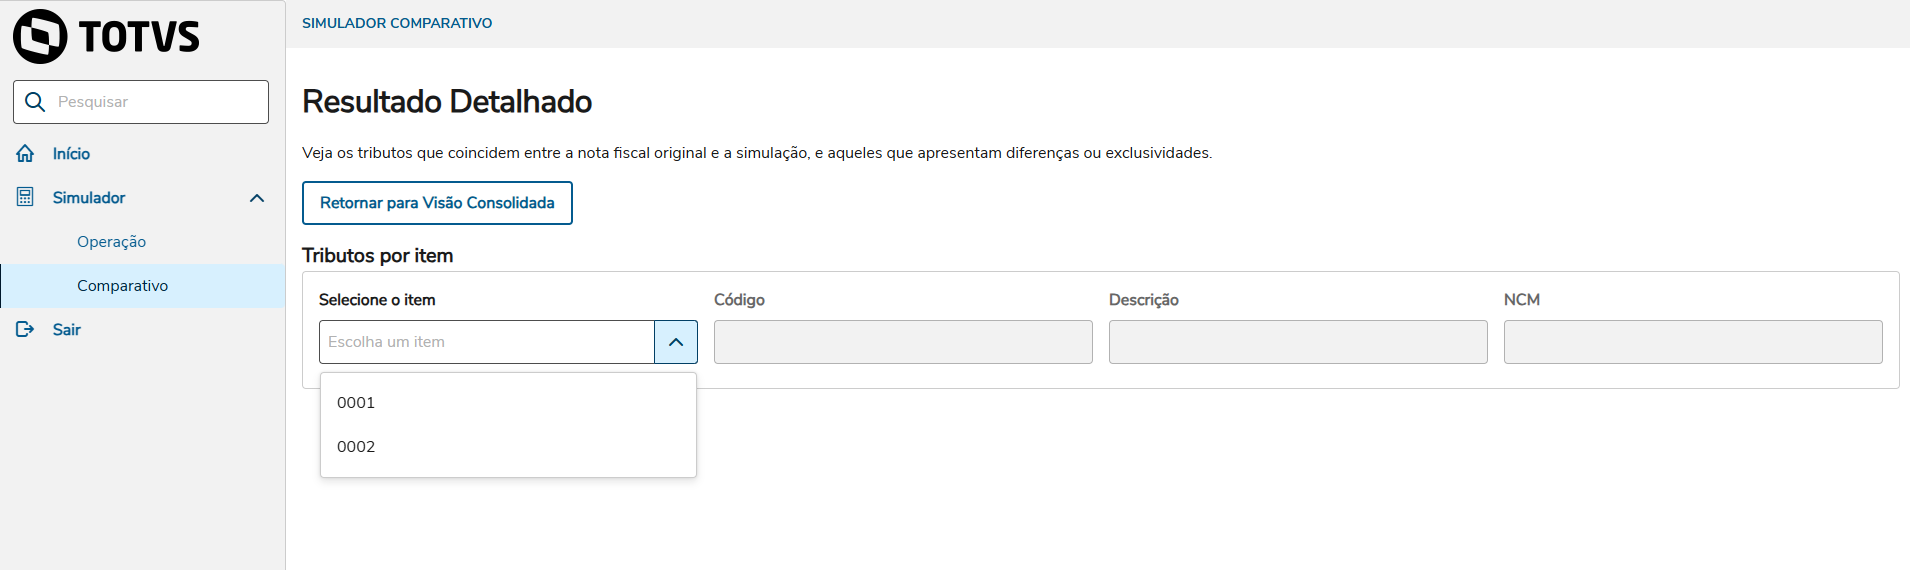The image size is (1910, 570).
Task: Select item 0001 from the list
Action: tap(356, 403)
